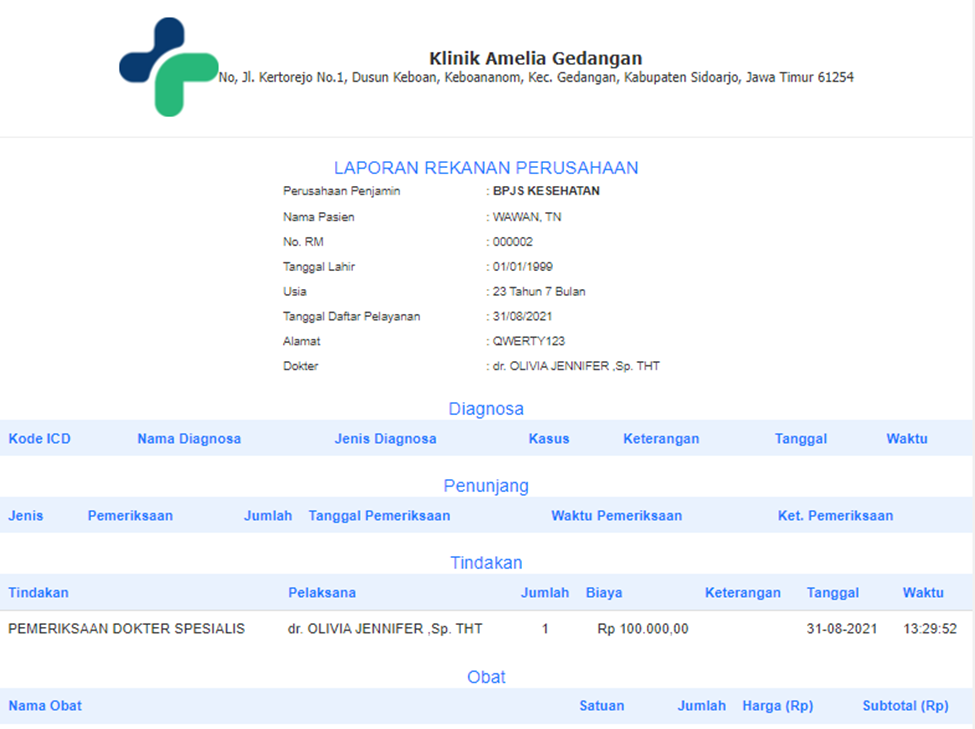
Task: Click the 'Tindakan' section heading
Action: tap(486, 563)
